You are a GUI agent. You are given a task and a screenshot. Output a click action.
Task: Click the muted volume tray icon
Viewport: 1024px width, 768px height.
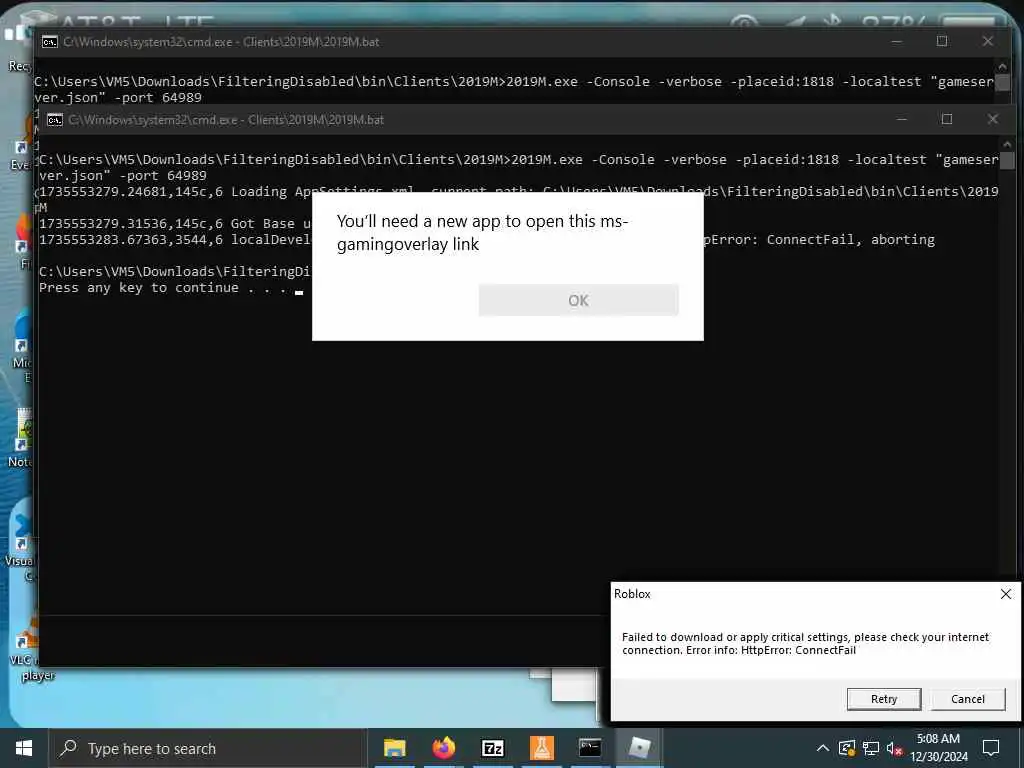click(894, 748)
